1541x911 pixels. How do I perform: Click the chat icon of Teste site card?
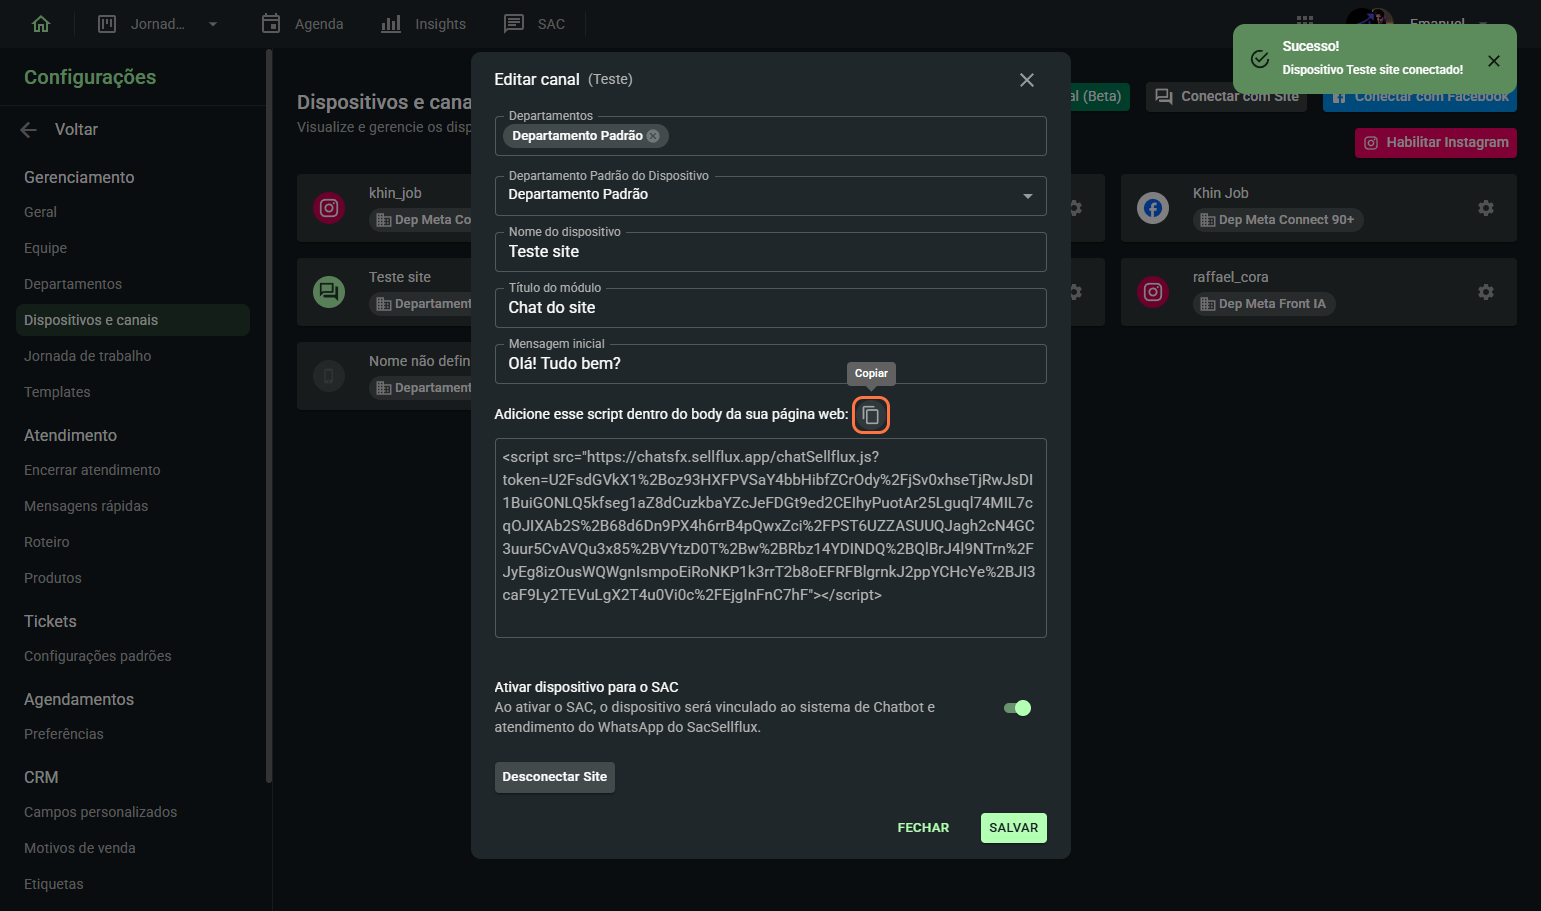329,292
